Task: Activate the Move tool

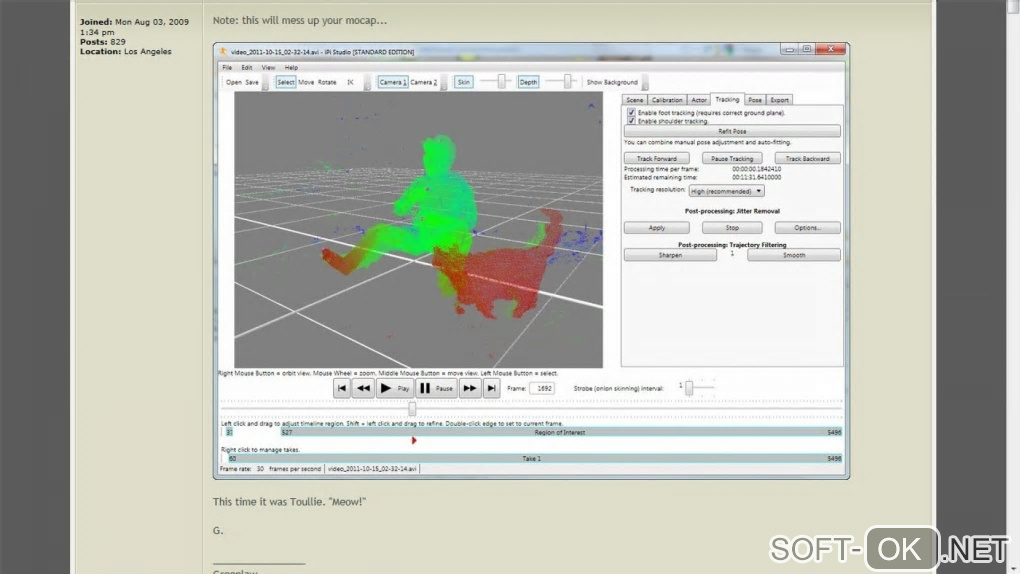Action: (306, 83)
